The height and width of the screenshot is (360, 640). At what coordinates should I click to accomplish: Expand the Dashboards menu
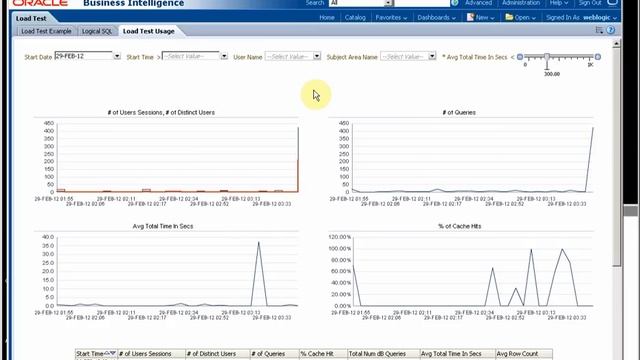pyautogui.click(x=436, y=18)
